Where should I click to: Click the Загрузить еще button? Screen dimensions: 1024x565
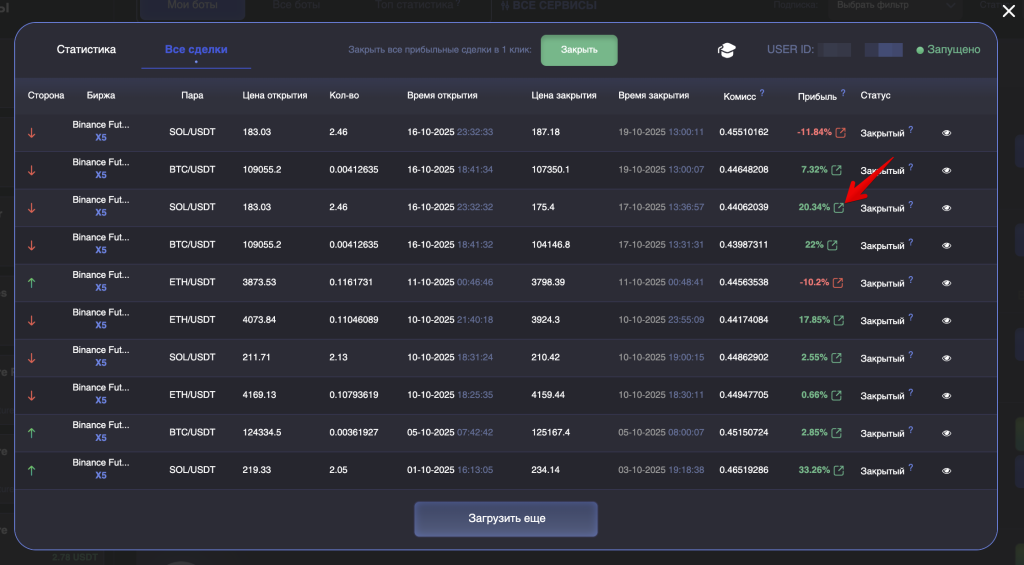506,519
